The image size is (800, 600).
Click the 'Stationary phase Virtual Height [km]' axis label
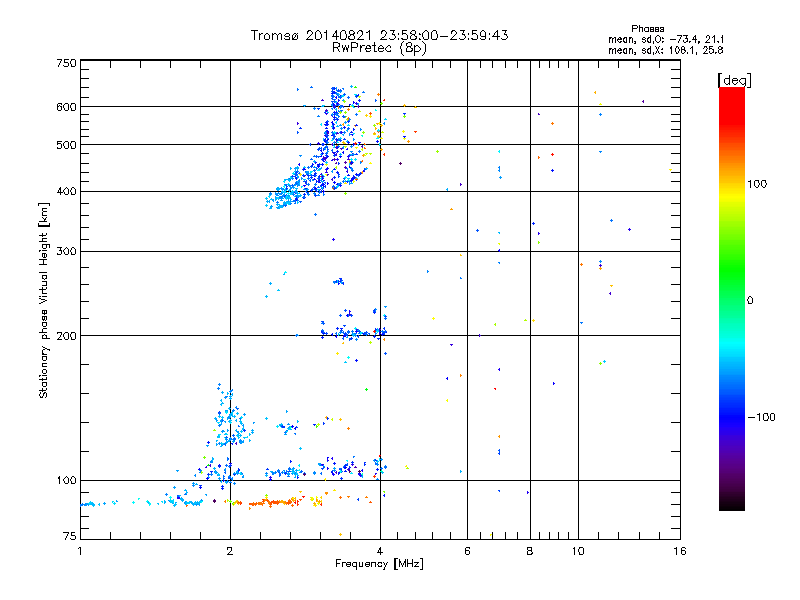(44, 300)
